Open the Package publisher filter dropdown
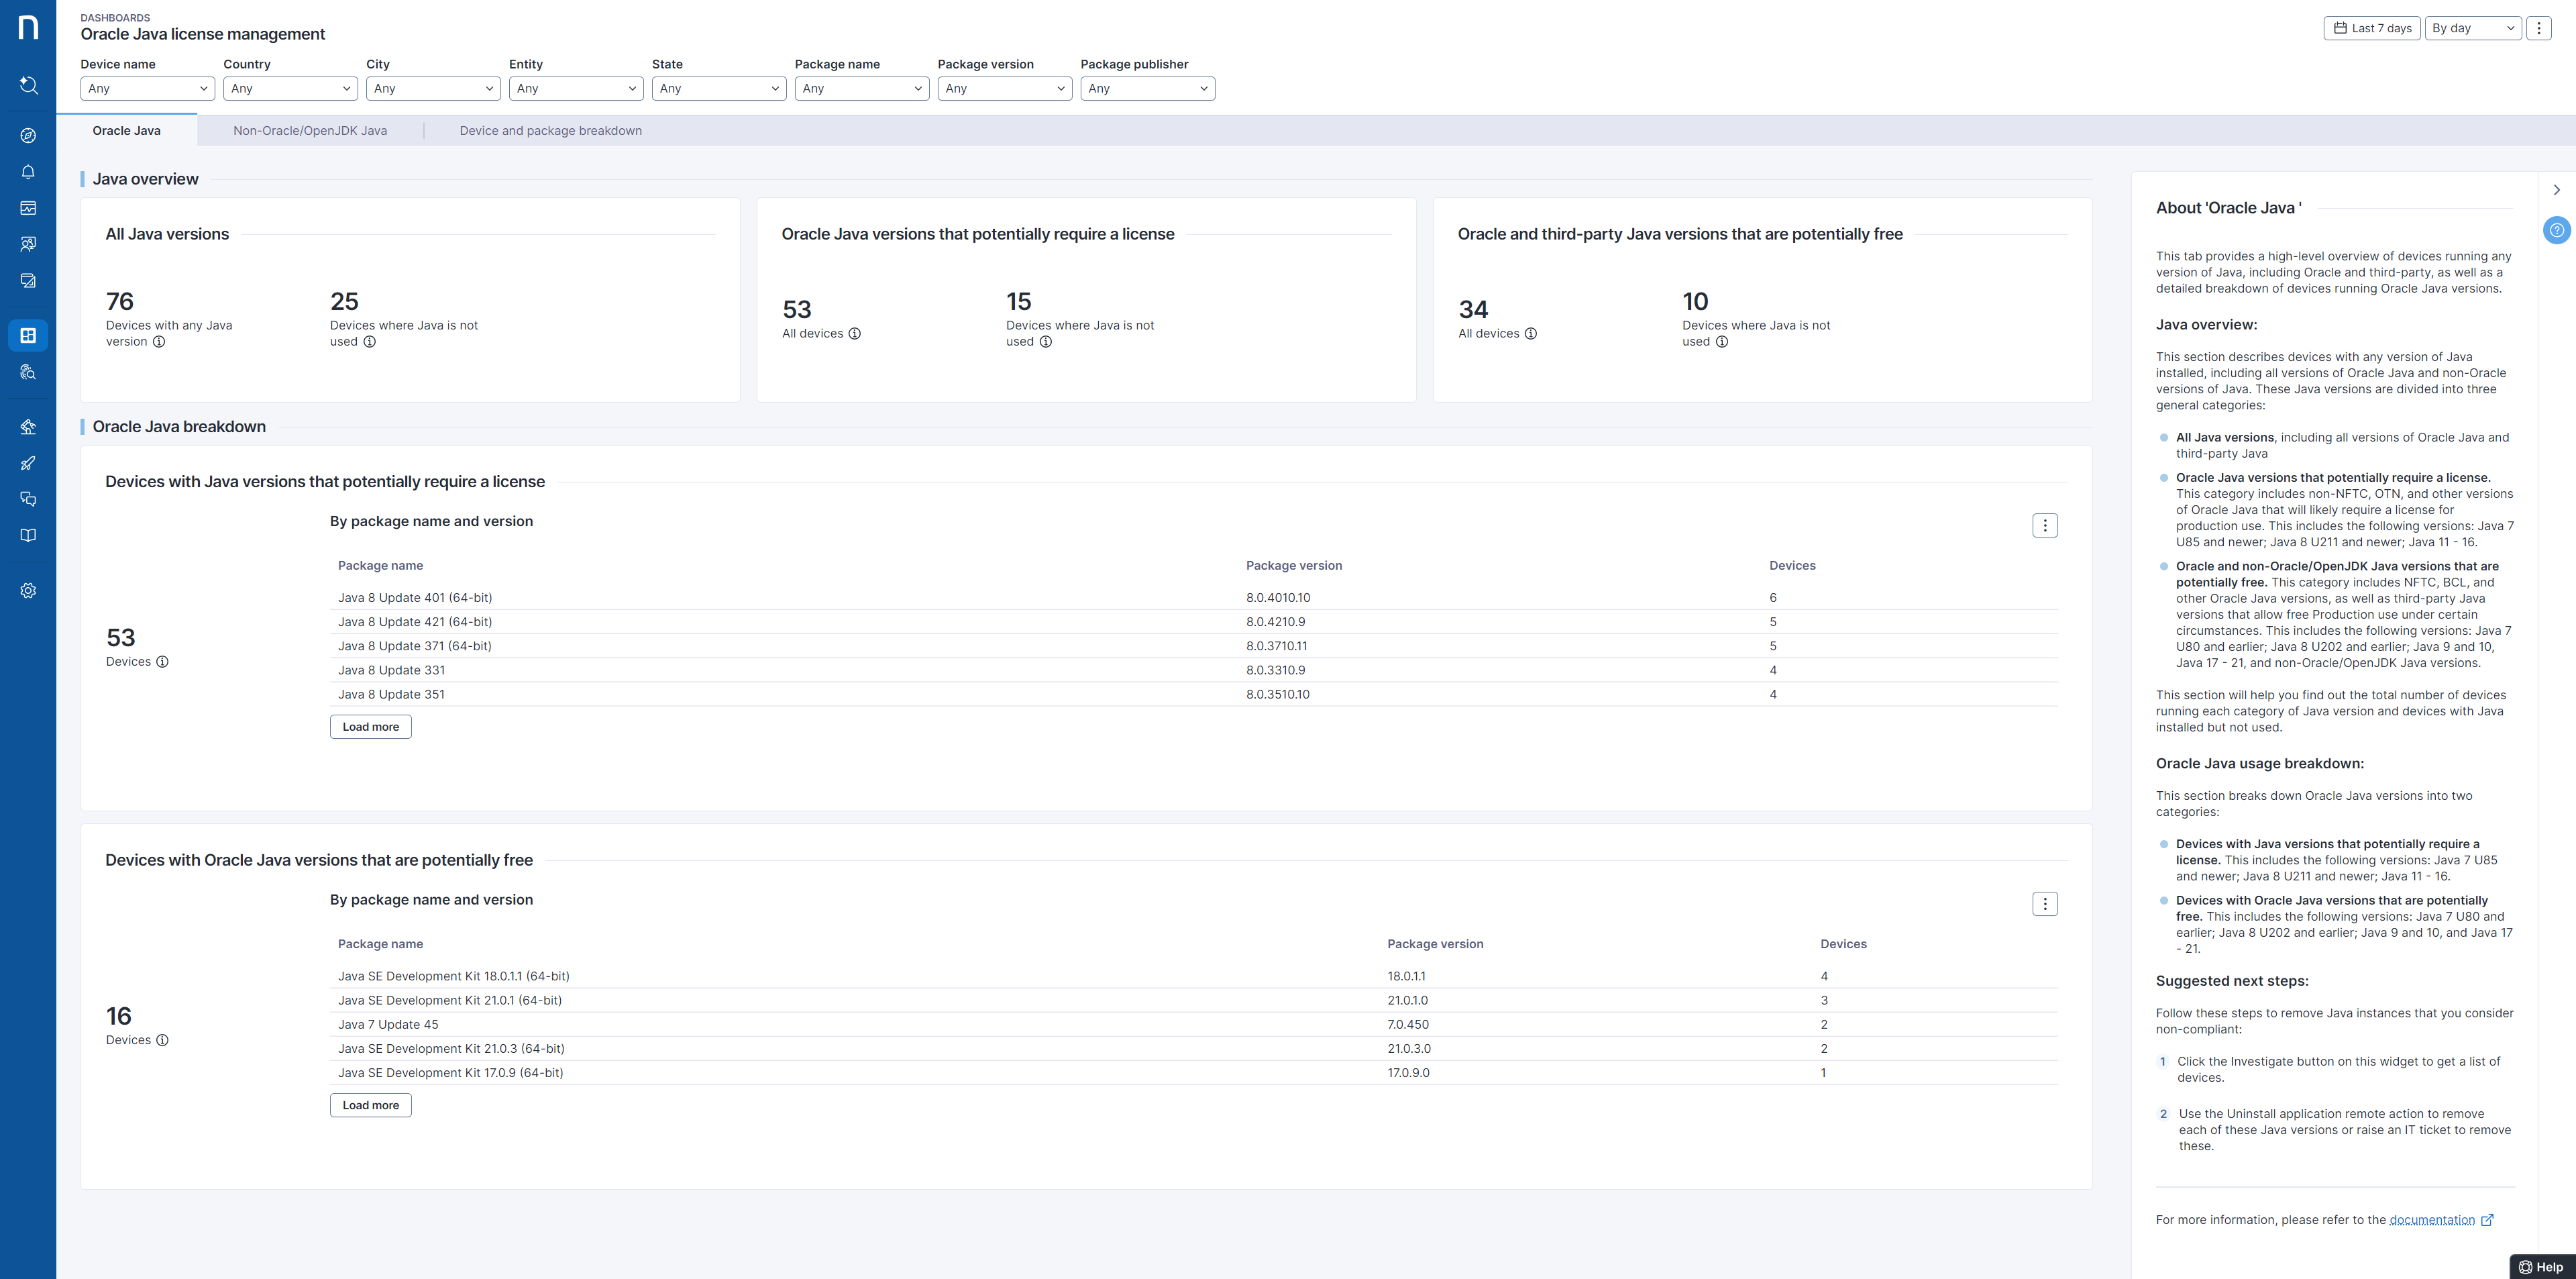2576x1279 pixels. click(x=1147, y=89)
